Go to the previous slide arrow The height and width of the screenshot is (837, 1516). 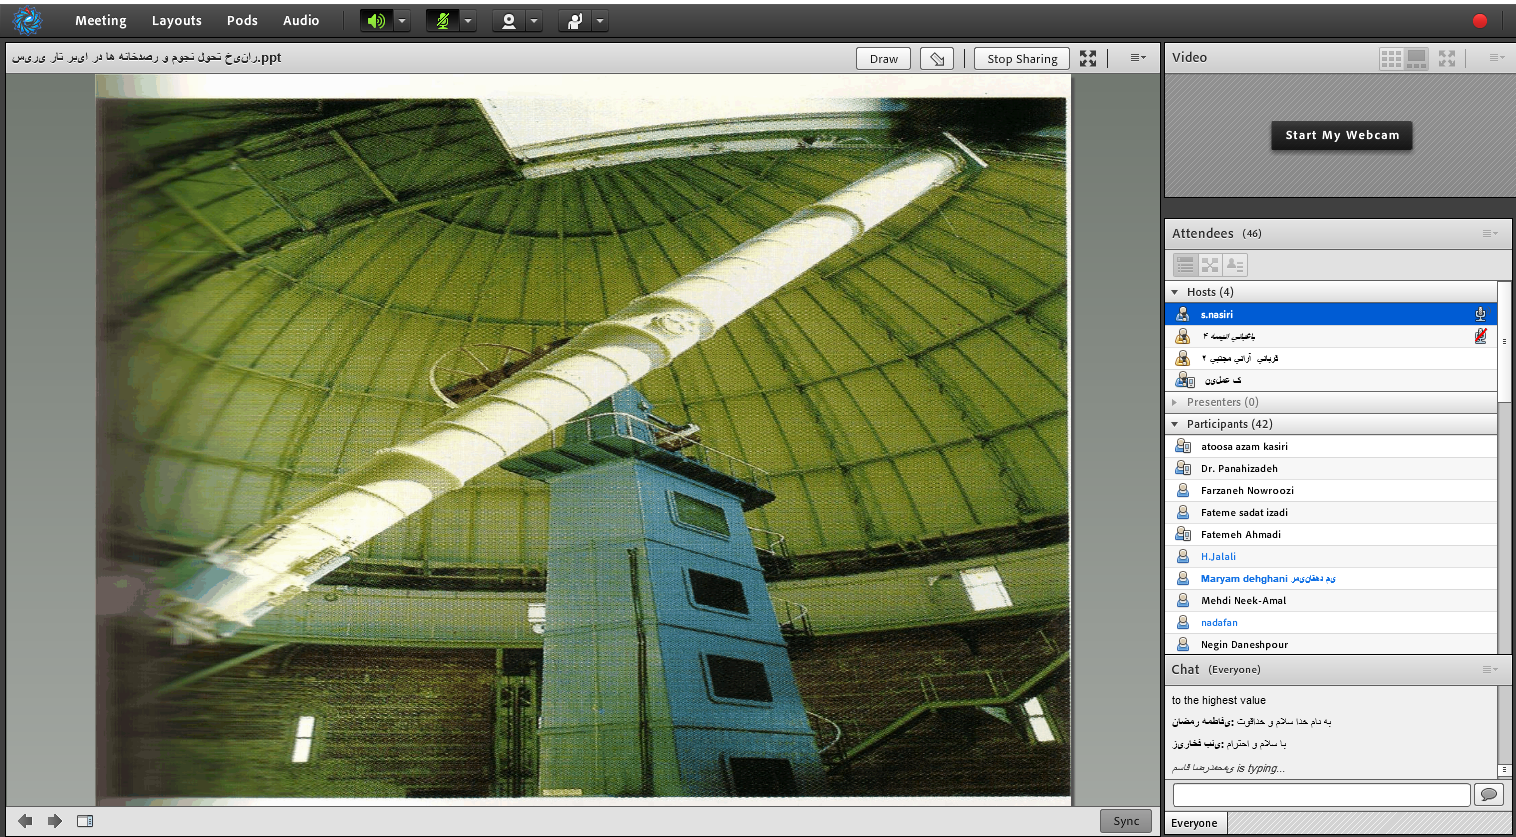coord(25,821)
